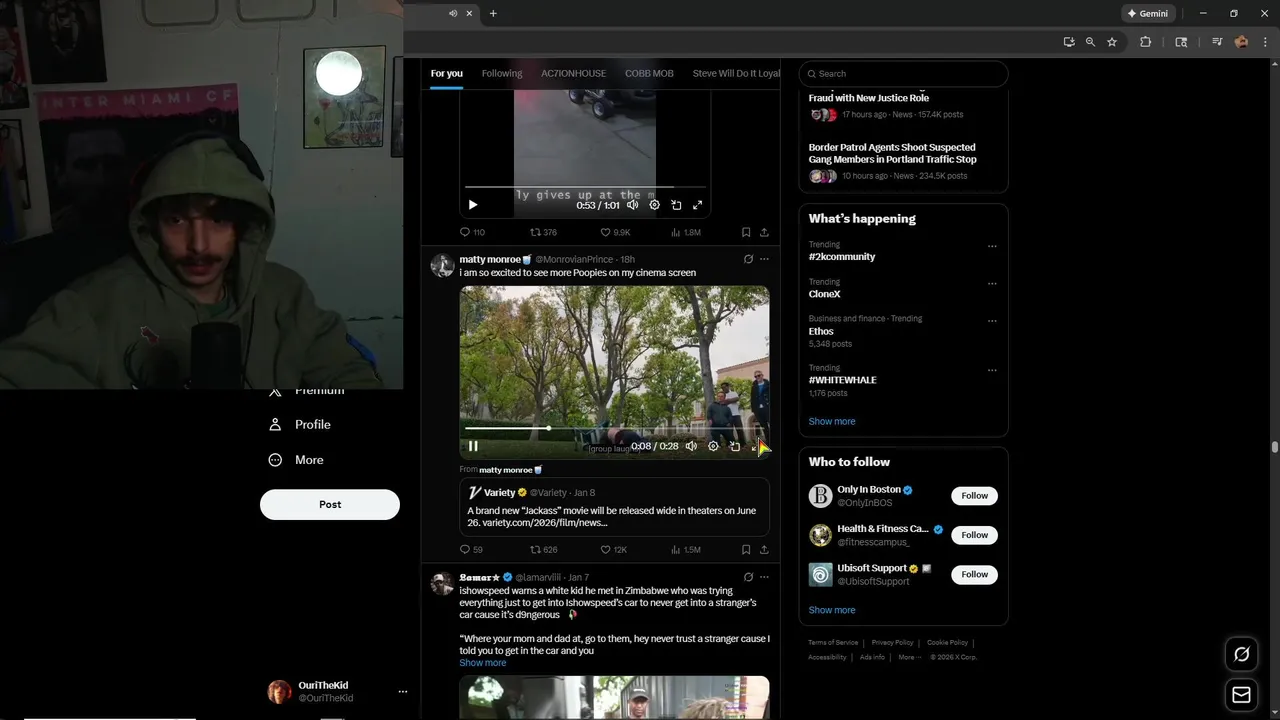Like the post with 12K likes
The width and height of the screenshot is (1280, 720).
(613, 549)
